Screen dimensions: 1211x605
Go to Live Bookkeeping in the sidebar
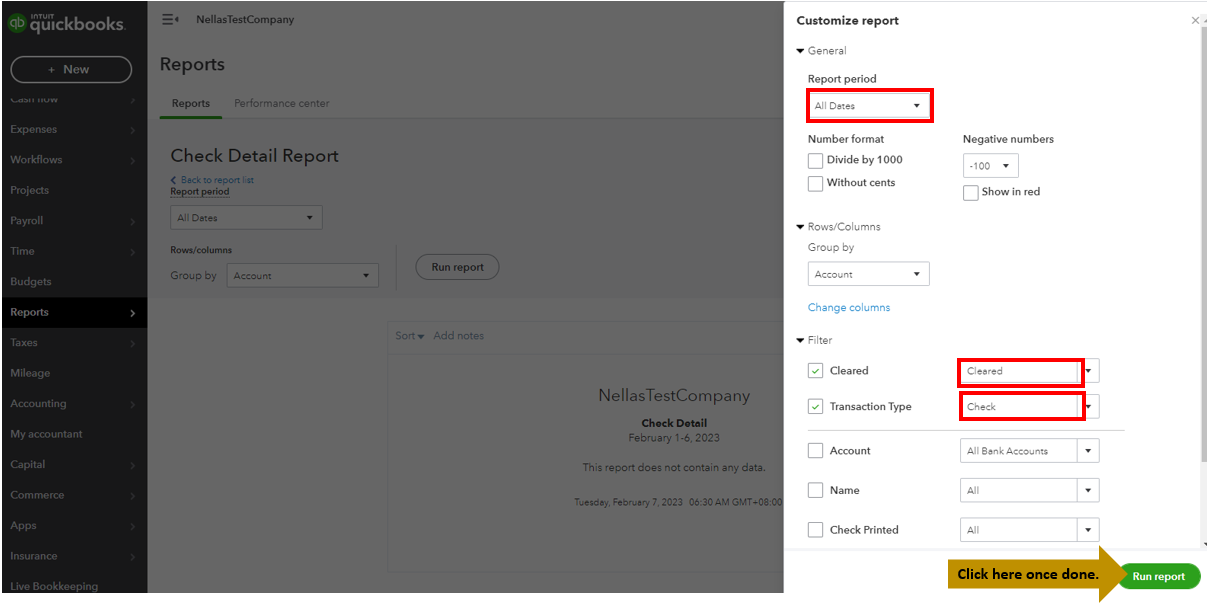point(73,587)
